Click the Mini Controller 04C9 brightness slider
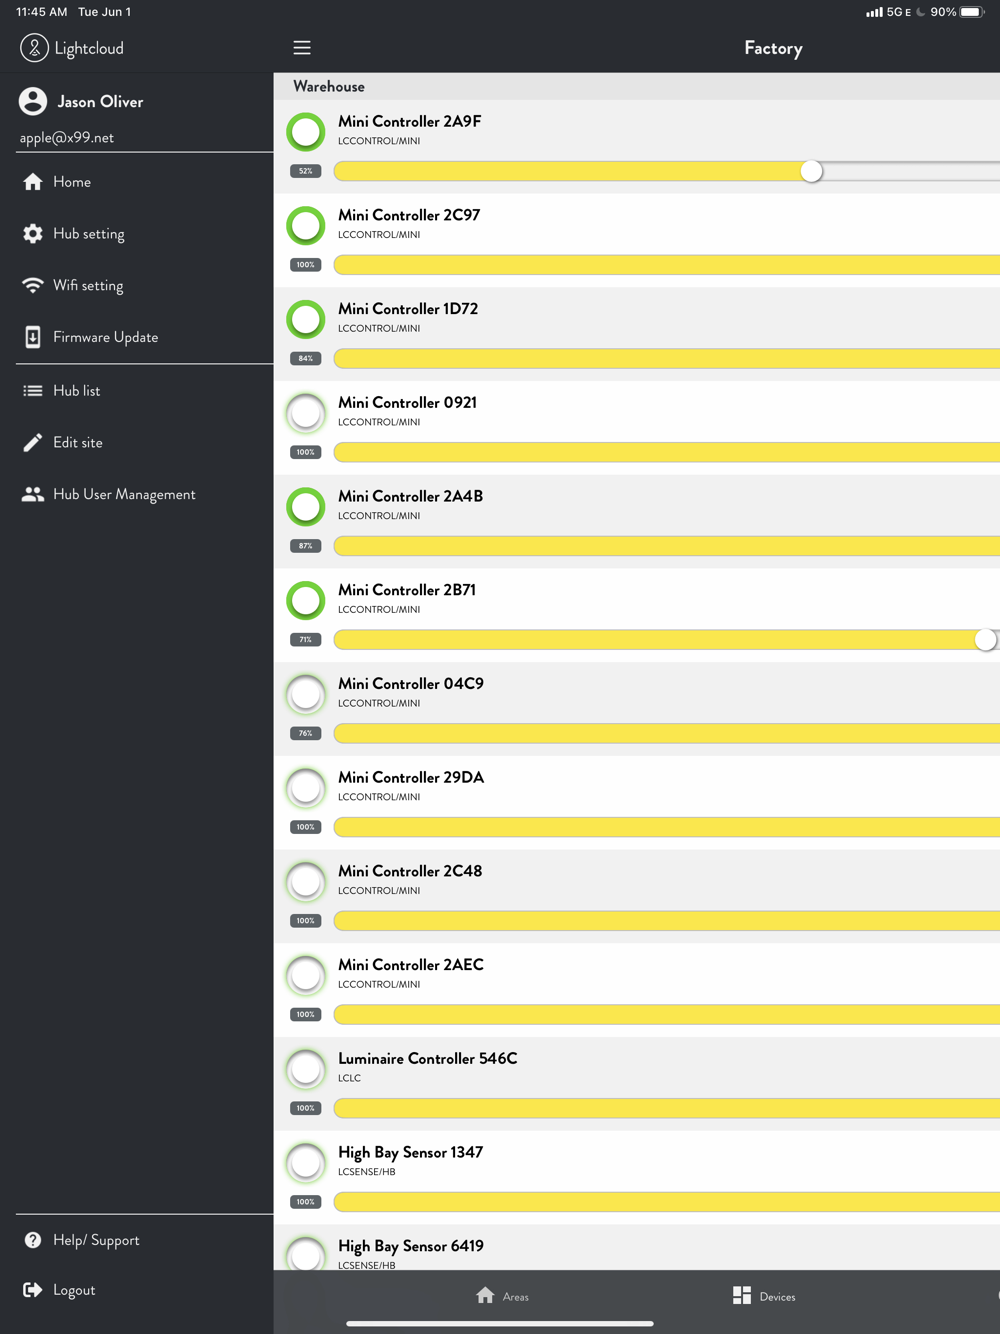The width and height of the screenshot is (1000, 1334). tap(667, 733)
